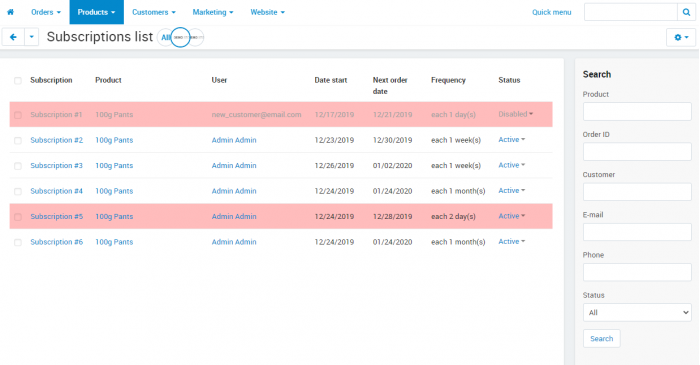The image size is (700, 365).
Task: Select the highlighted demo storefront circle
Action: [180, 37]
